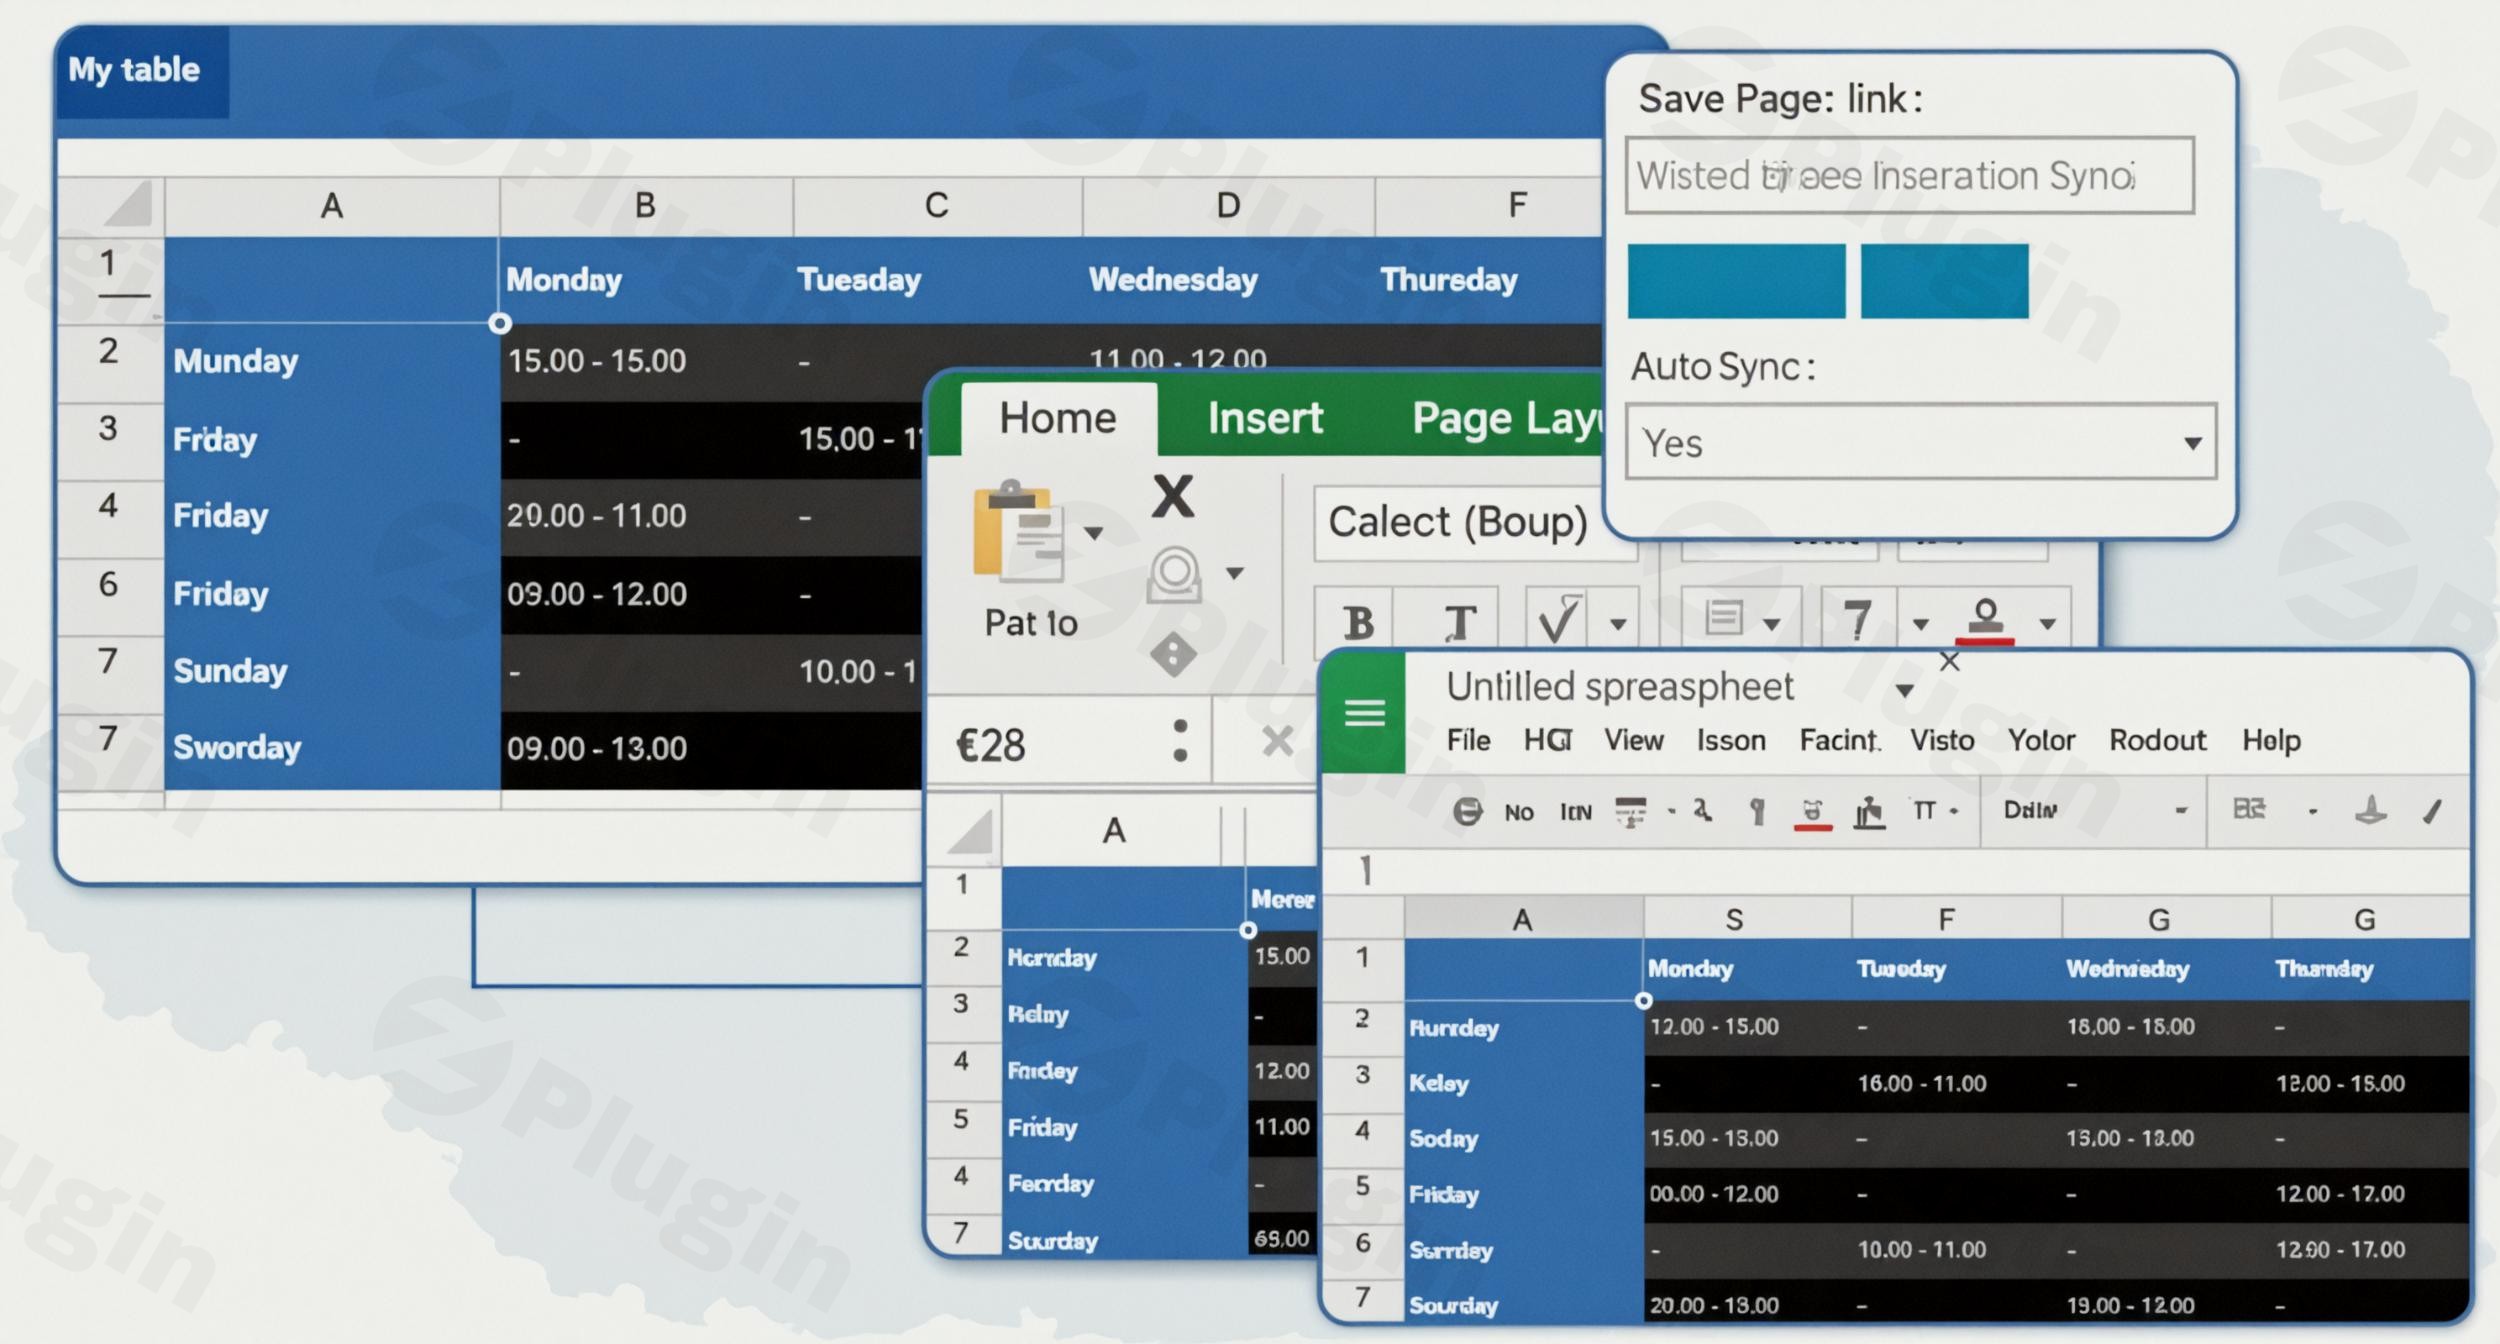
Task: Click cell '15.00 - 15.00' in My table
Action: (x=646, y=361)
